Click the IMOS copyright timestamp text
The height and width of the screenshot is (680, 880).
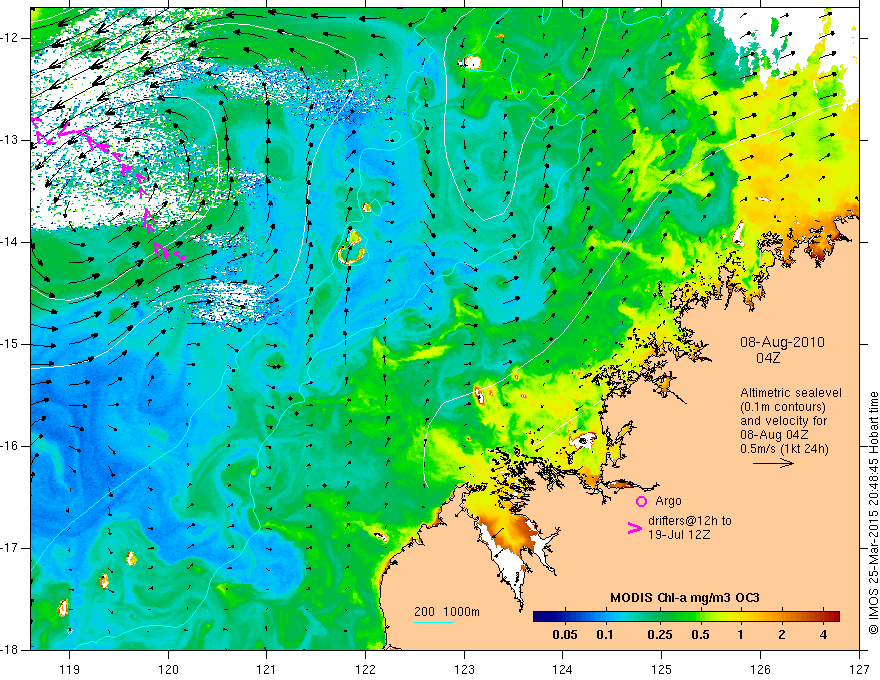point(873,512)
